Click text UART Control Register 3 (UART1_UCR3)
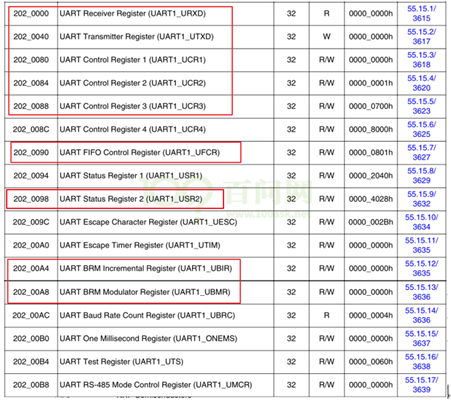The width and height of the screenshot is (451, 400). [x=133, y=106]
